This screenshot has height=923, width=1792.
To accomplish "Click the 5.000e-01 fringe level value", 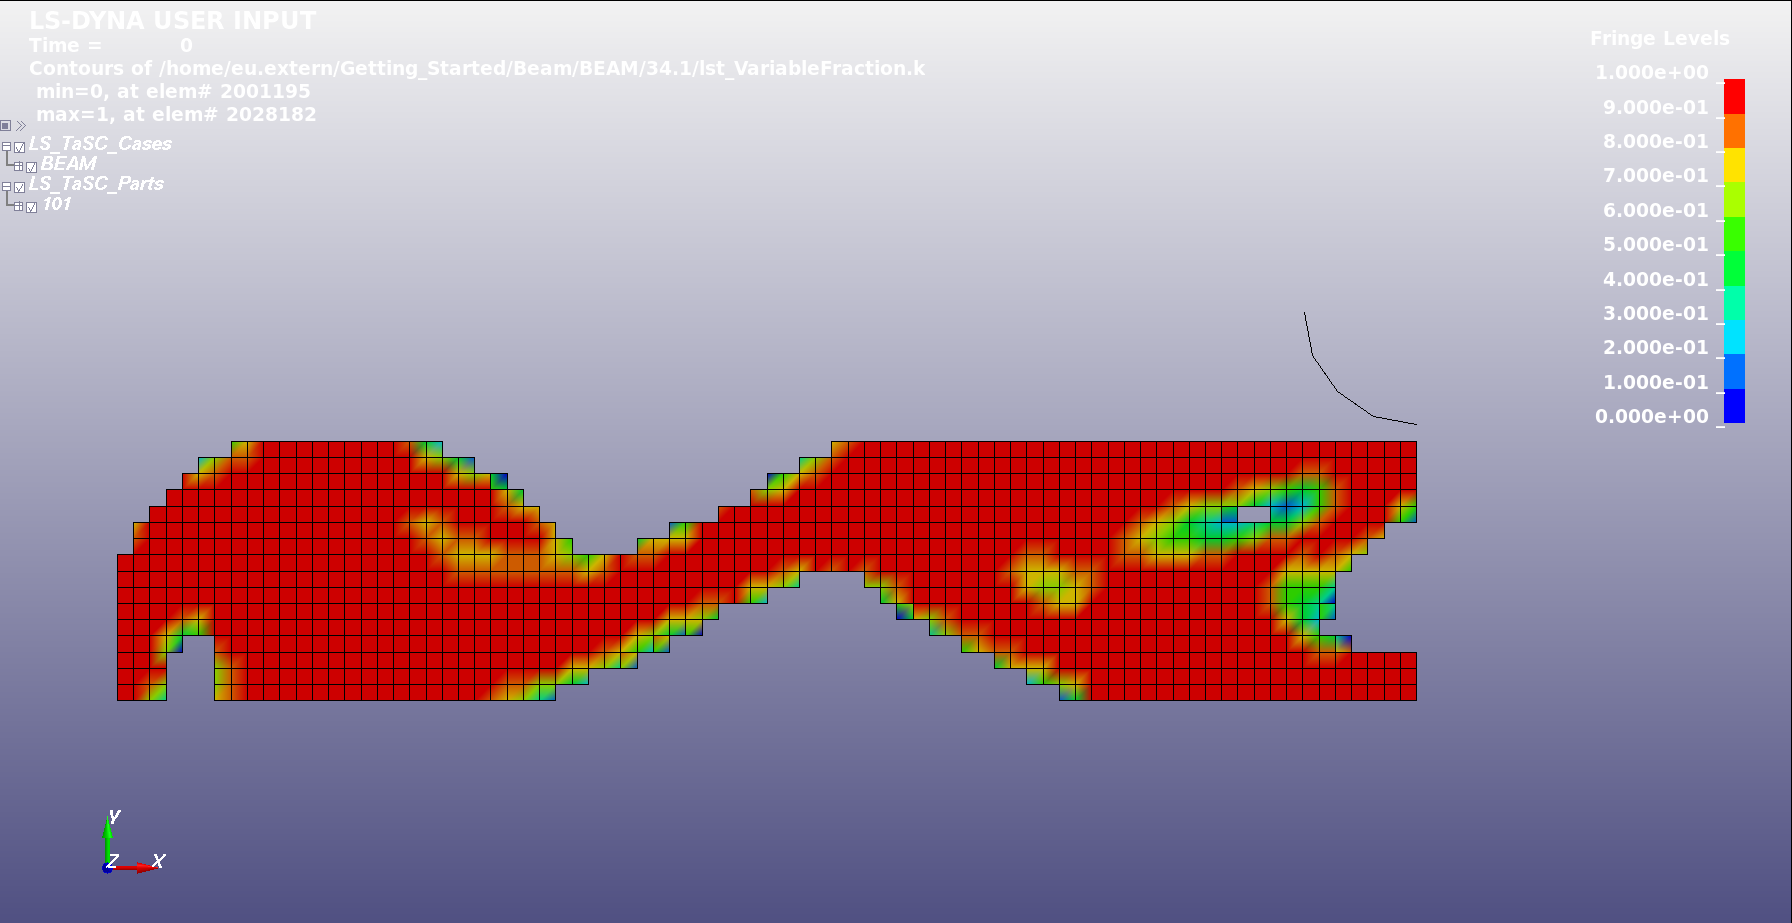I will 1655,244.
